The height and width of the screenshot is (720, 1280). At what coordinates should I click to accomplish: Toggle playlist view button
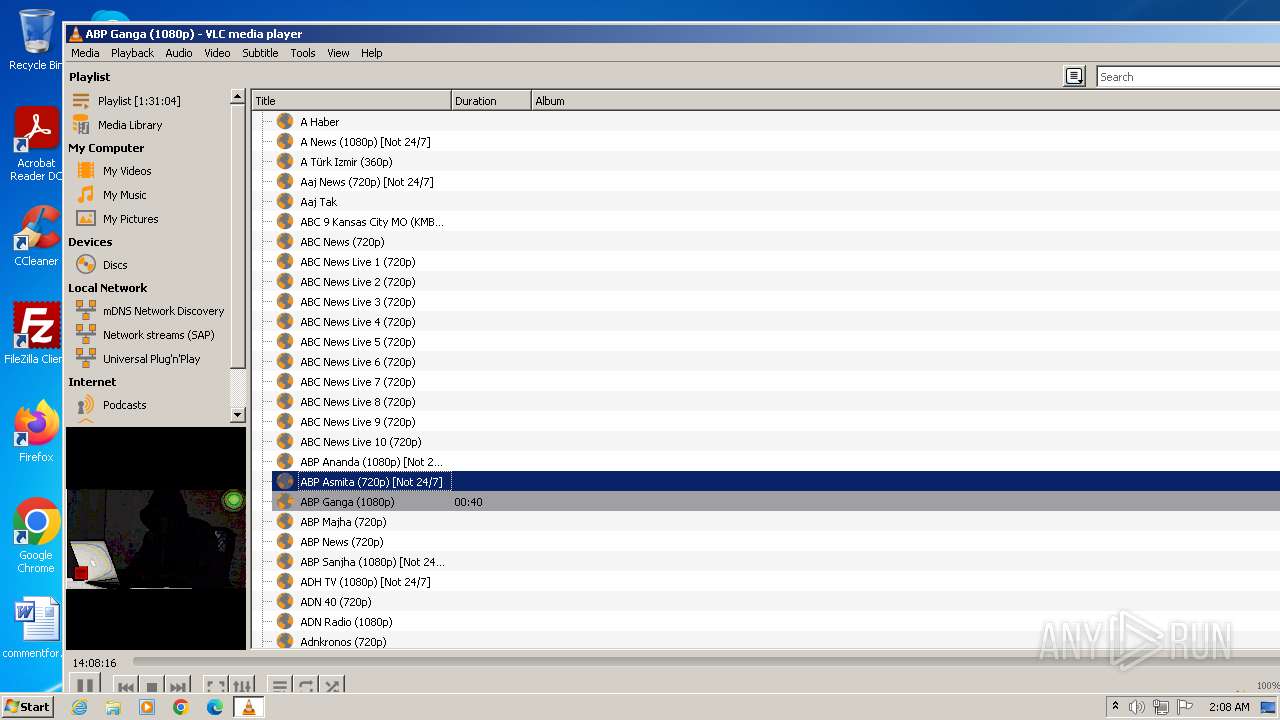(x=280, y=686)
